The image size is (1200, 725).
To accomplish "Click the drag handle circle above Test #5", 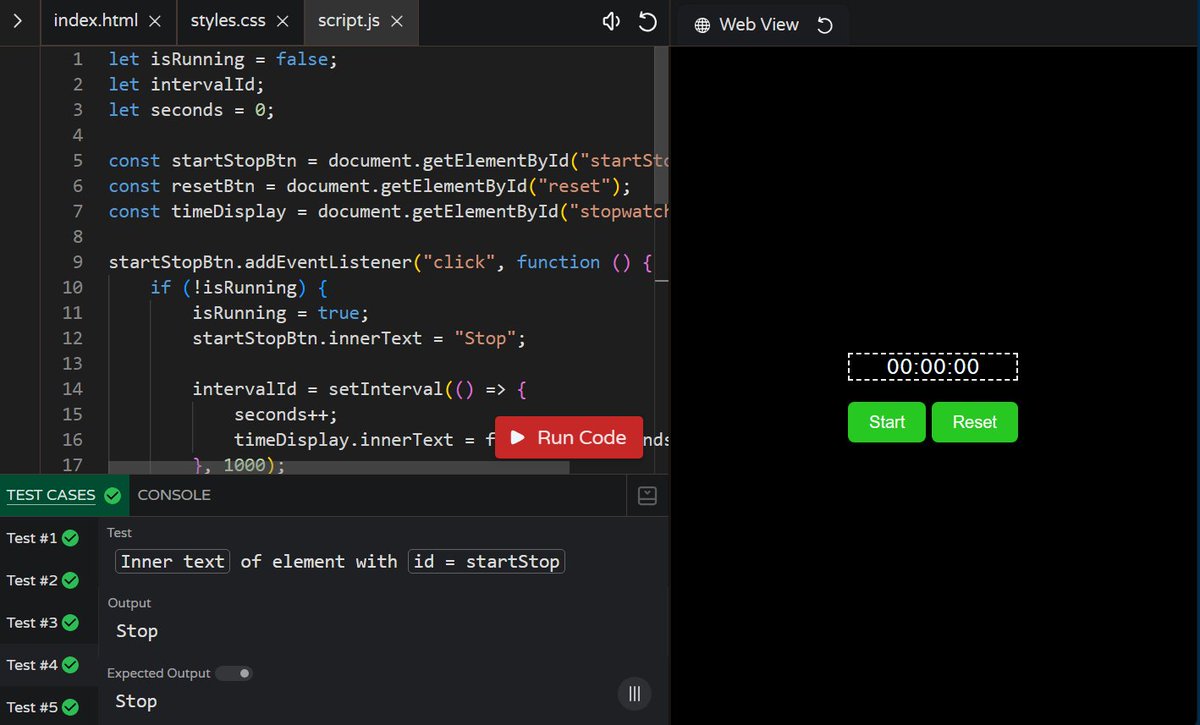I will pos(634,693).
